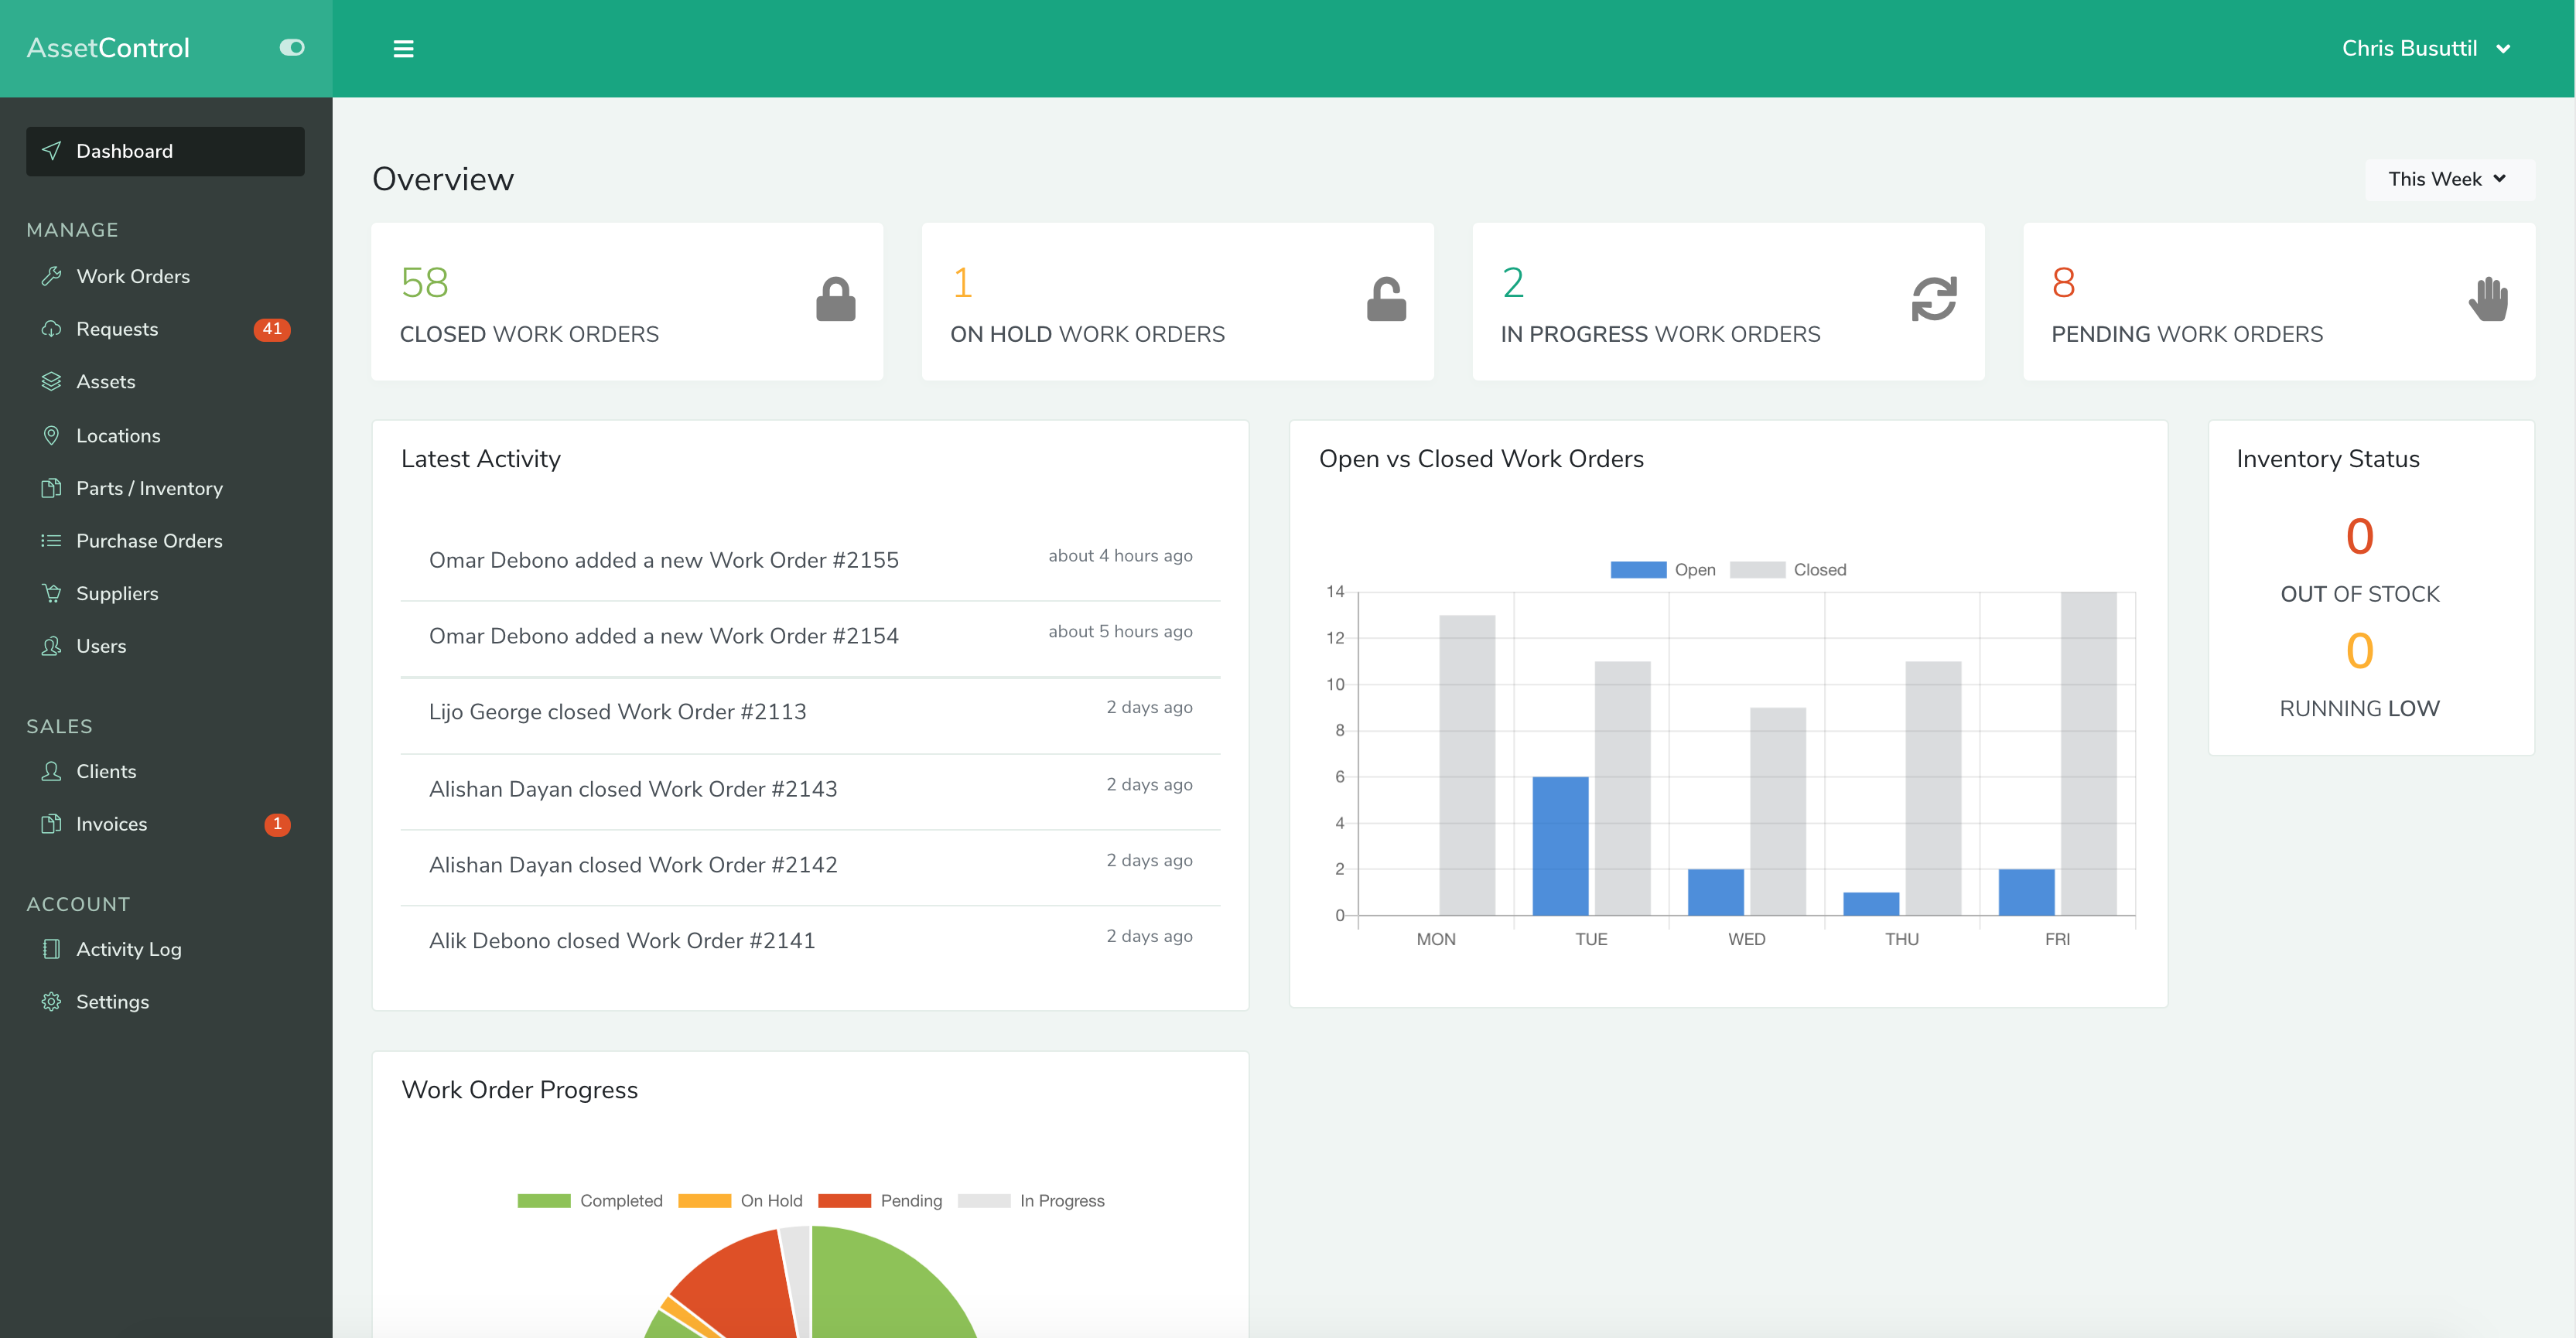Open the This Week period dropdown
2576x1338 pixels.
coord(2448,179)
